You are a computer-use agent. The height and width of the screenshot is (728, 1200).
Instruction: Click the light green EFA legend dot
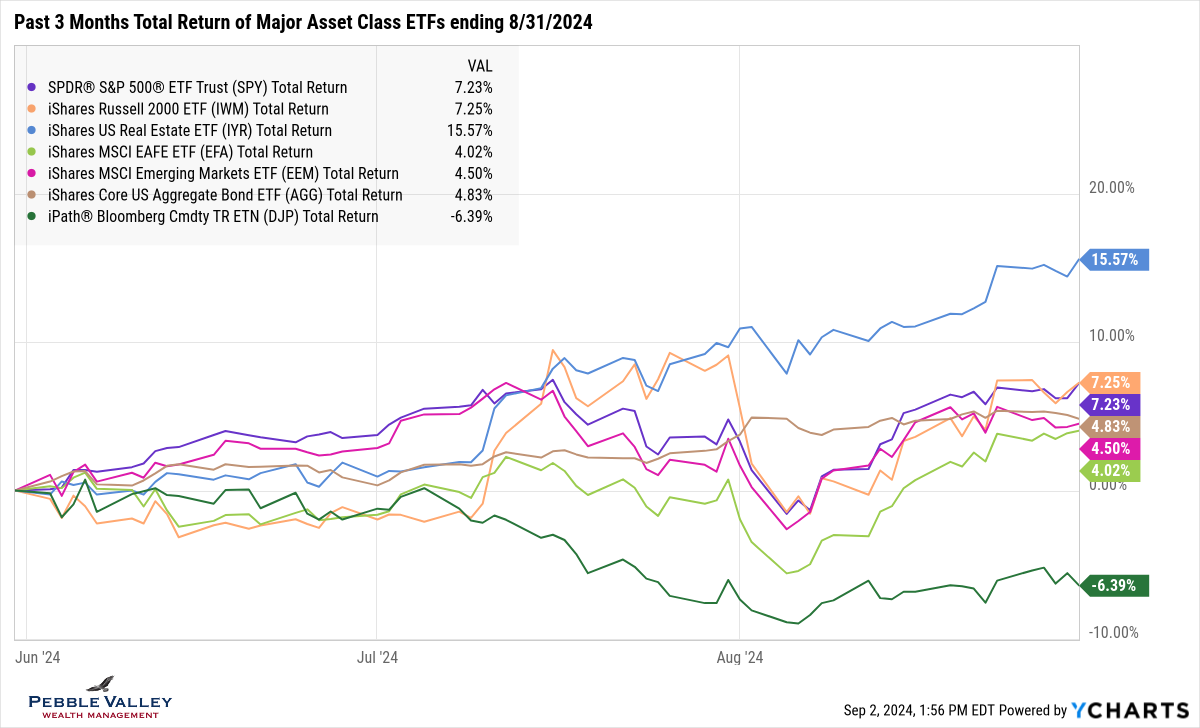click(35, 152)
